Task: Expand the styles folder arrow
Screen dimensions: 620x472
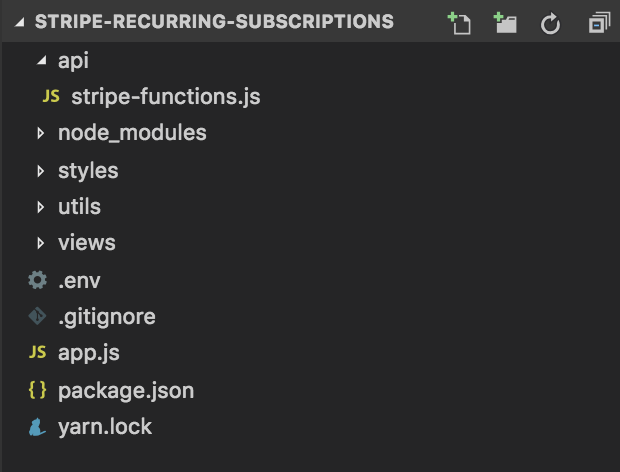Action: pyautogui.click(x=40, y=171)
